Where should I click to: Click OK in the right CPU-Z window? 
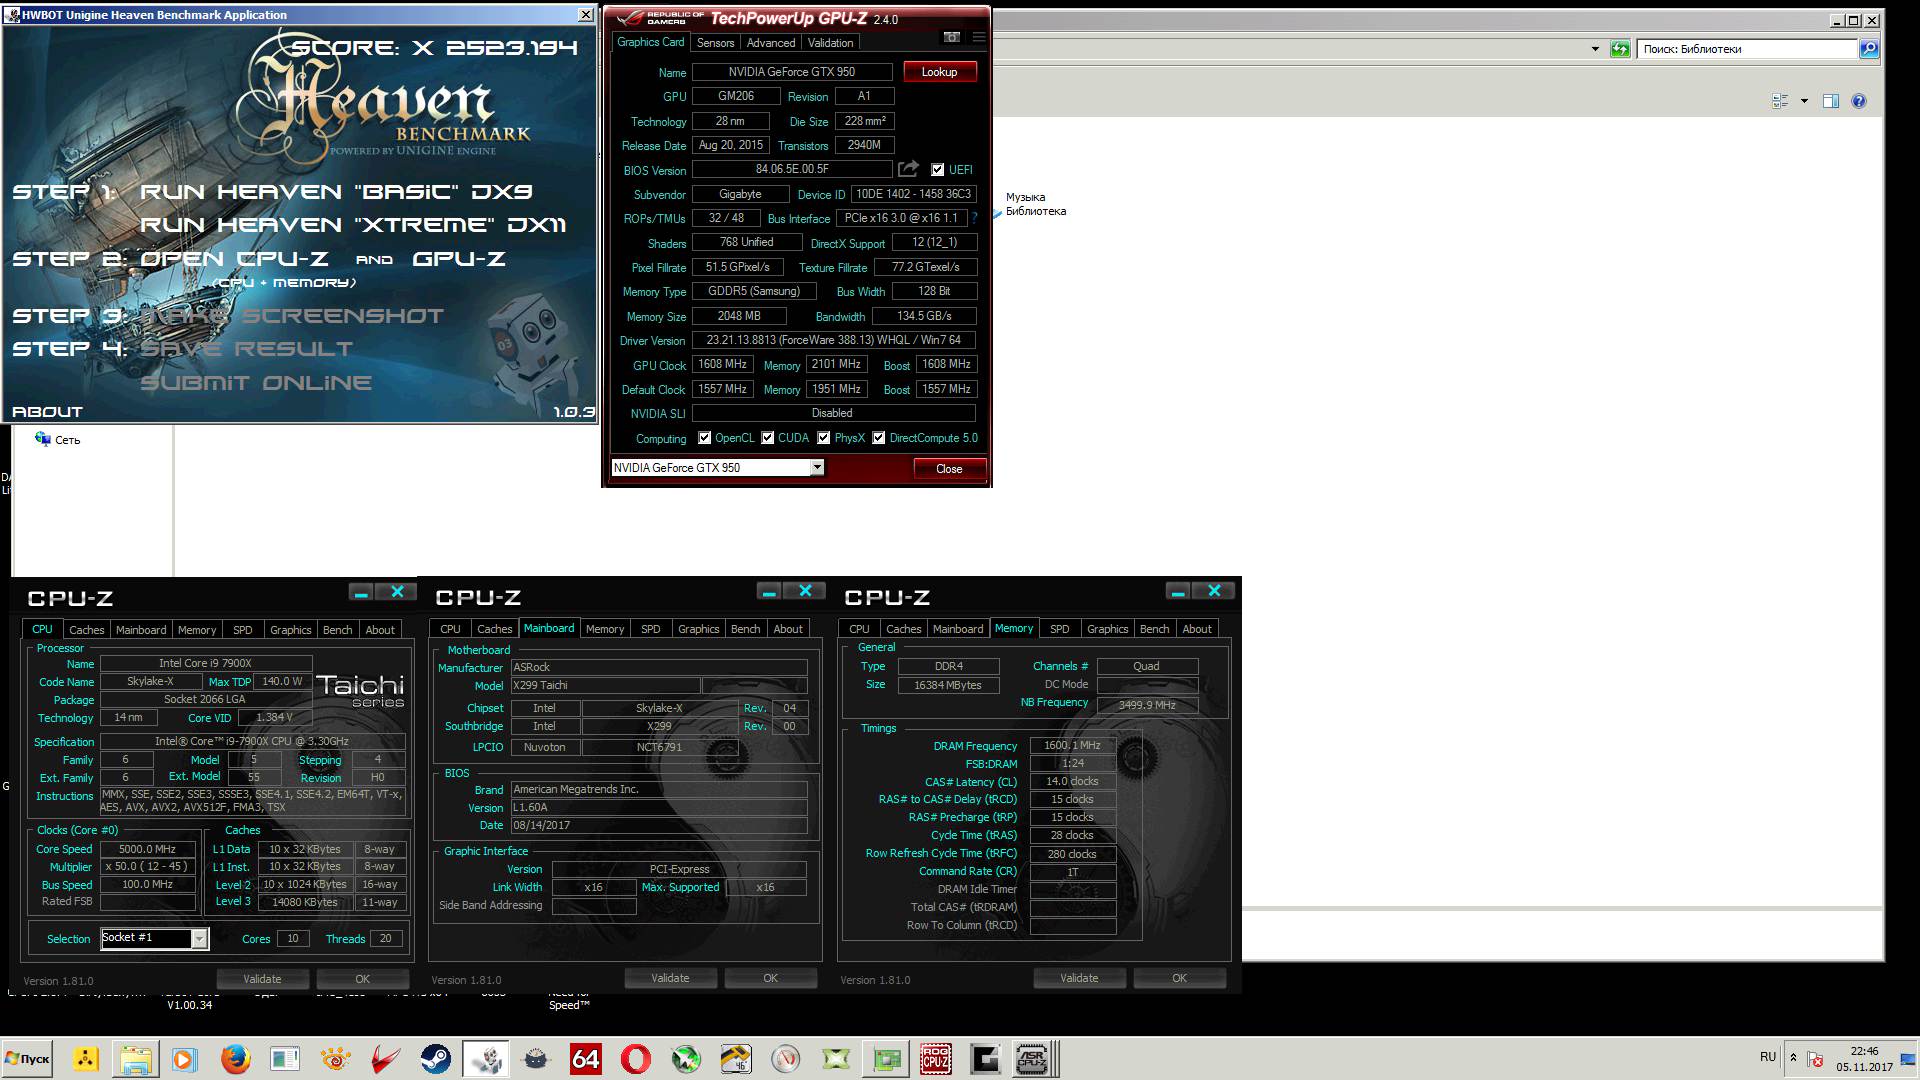pos(1179,978)
